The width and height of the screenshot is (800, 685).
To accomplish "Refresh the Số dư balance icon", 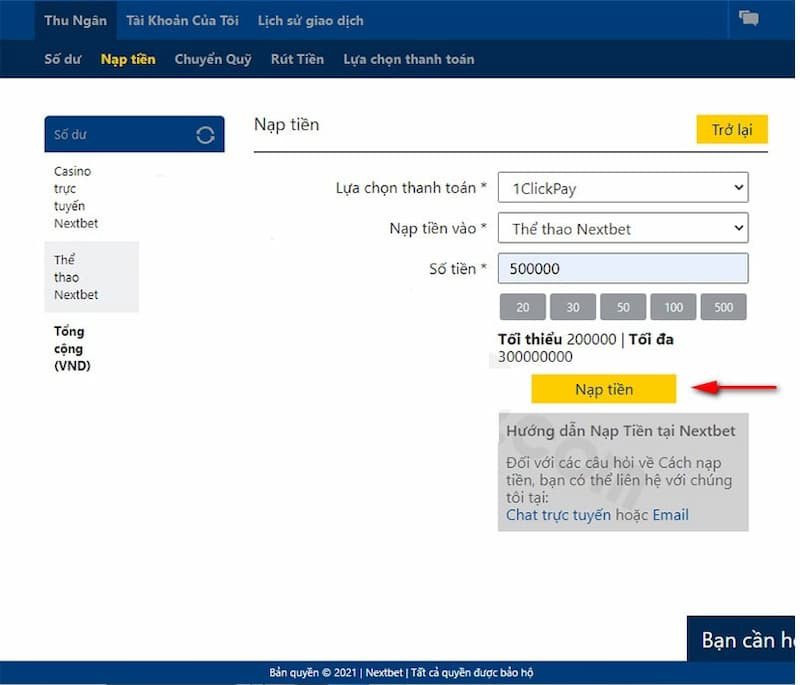I will click(205, 135).
